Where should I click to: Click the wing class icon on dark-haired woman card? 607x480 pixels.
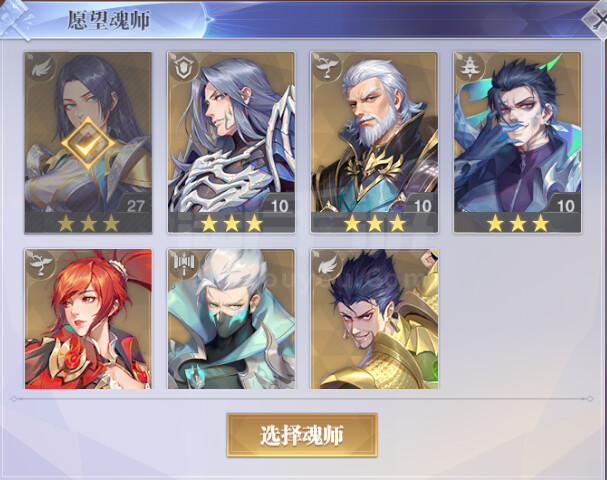41,69
